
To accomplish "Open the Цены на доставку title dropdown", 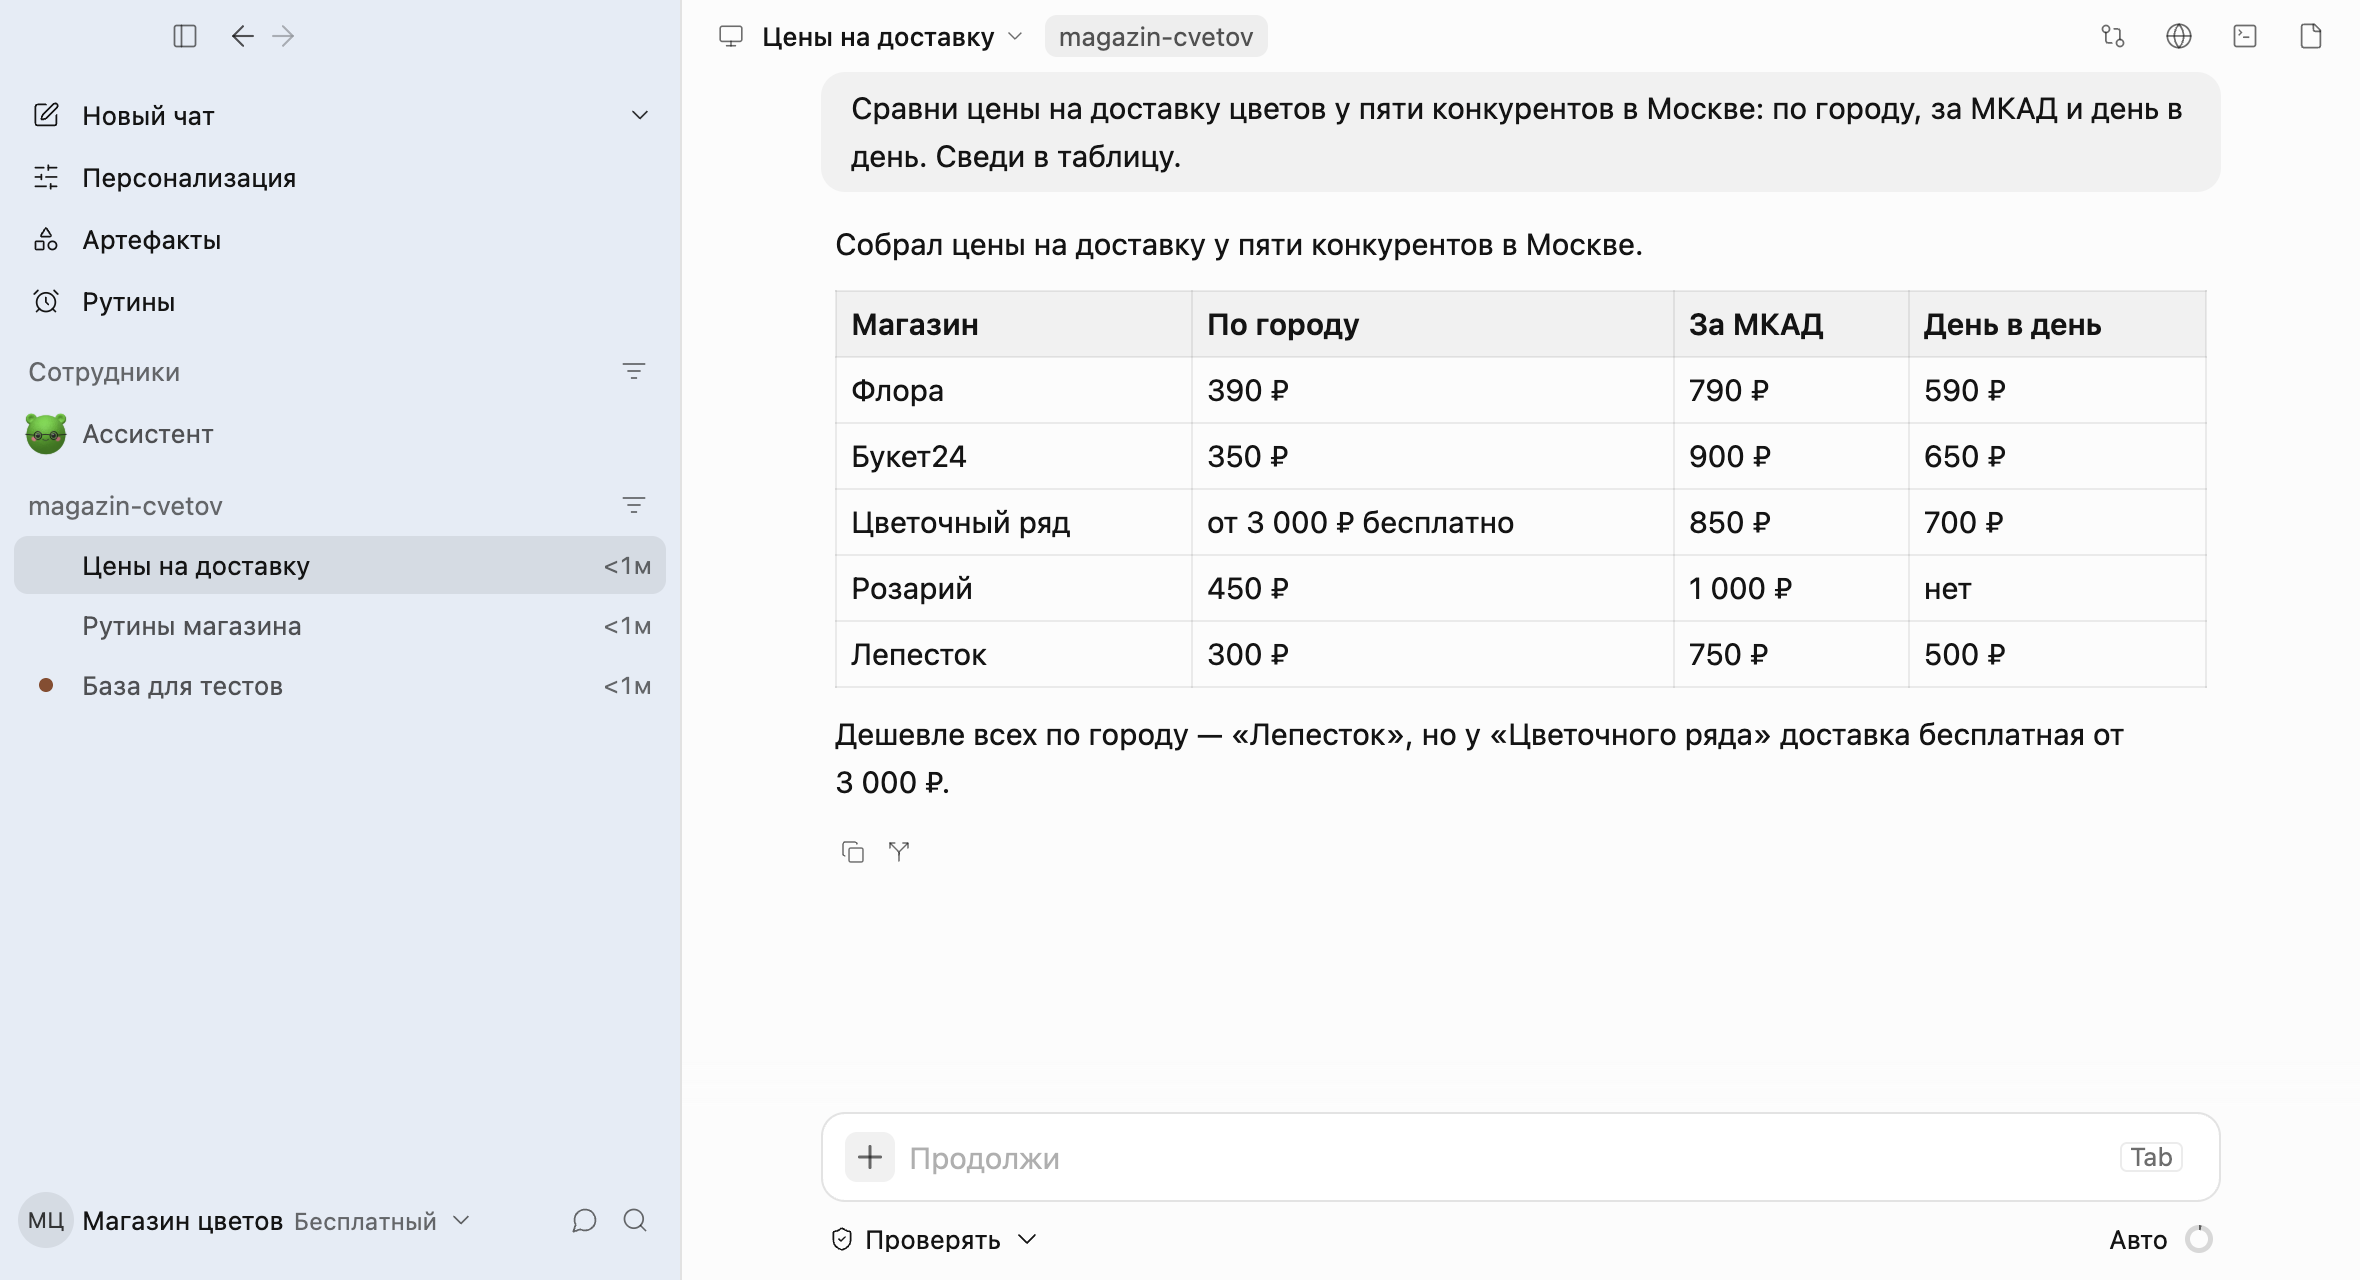I will pos(892,37).
